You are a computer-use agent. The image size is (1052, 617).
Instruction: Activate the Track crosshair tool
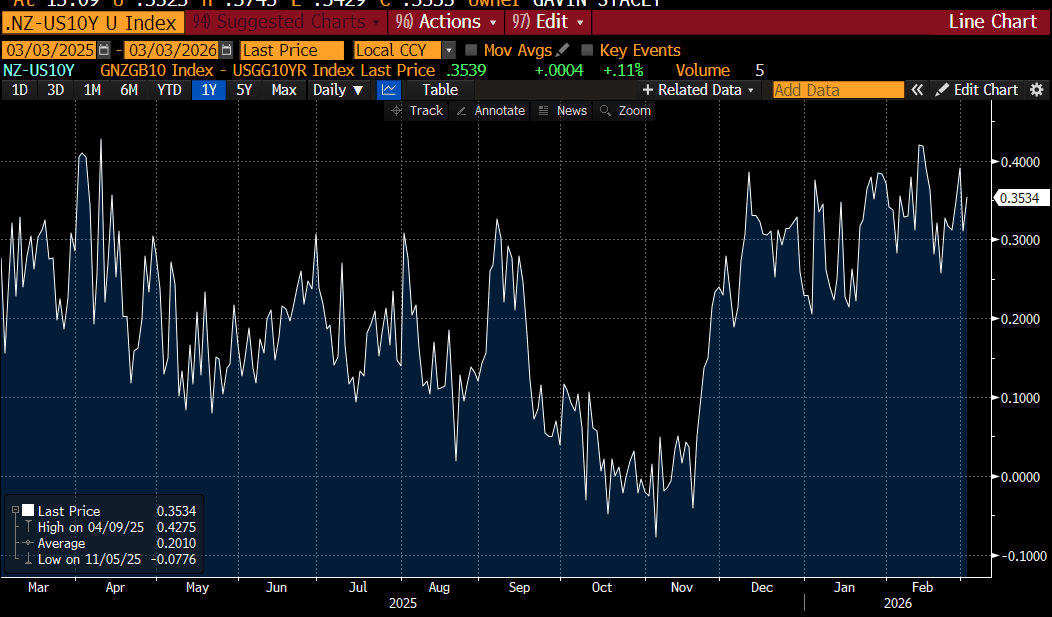click(x=417, y=111)
